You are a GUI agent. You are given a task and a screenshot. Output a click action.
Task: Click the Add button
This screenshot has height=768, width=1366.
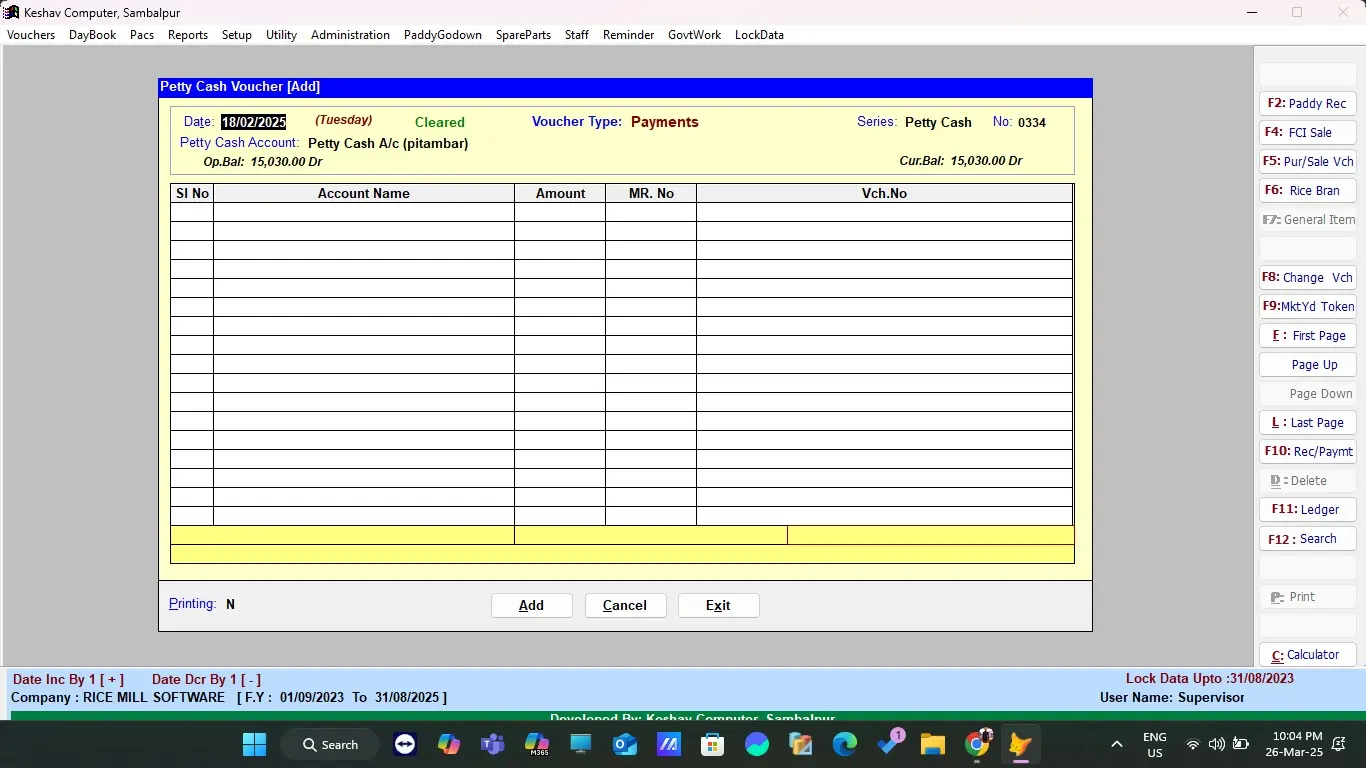[531, 606]
